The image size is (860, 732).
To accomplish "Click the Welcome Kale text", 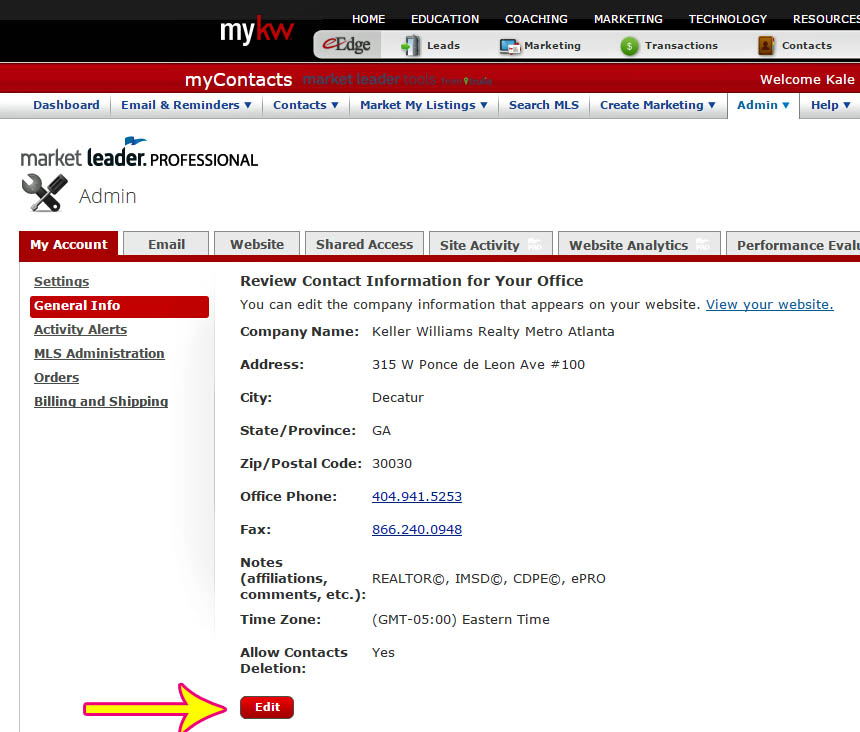I will tap(807, 80).
